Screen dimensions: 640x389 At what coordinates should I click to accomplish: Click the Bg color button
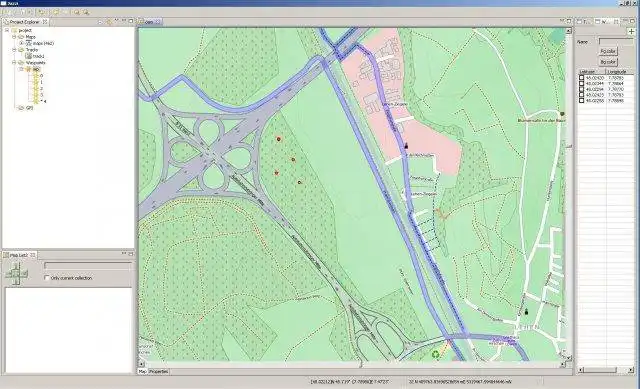coord(608,62)
